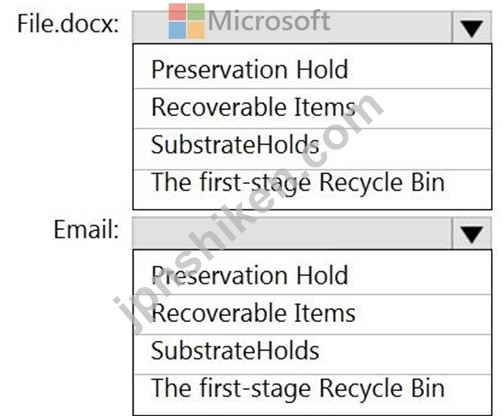The height and width of the screenshot is (416, 503).
Task: Pick first-stage Recycle Bin for Email
Action: coord(312,395)
